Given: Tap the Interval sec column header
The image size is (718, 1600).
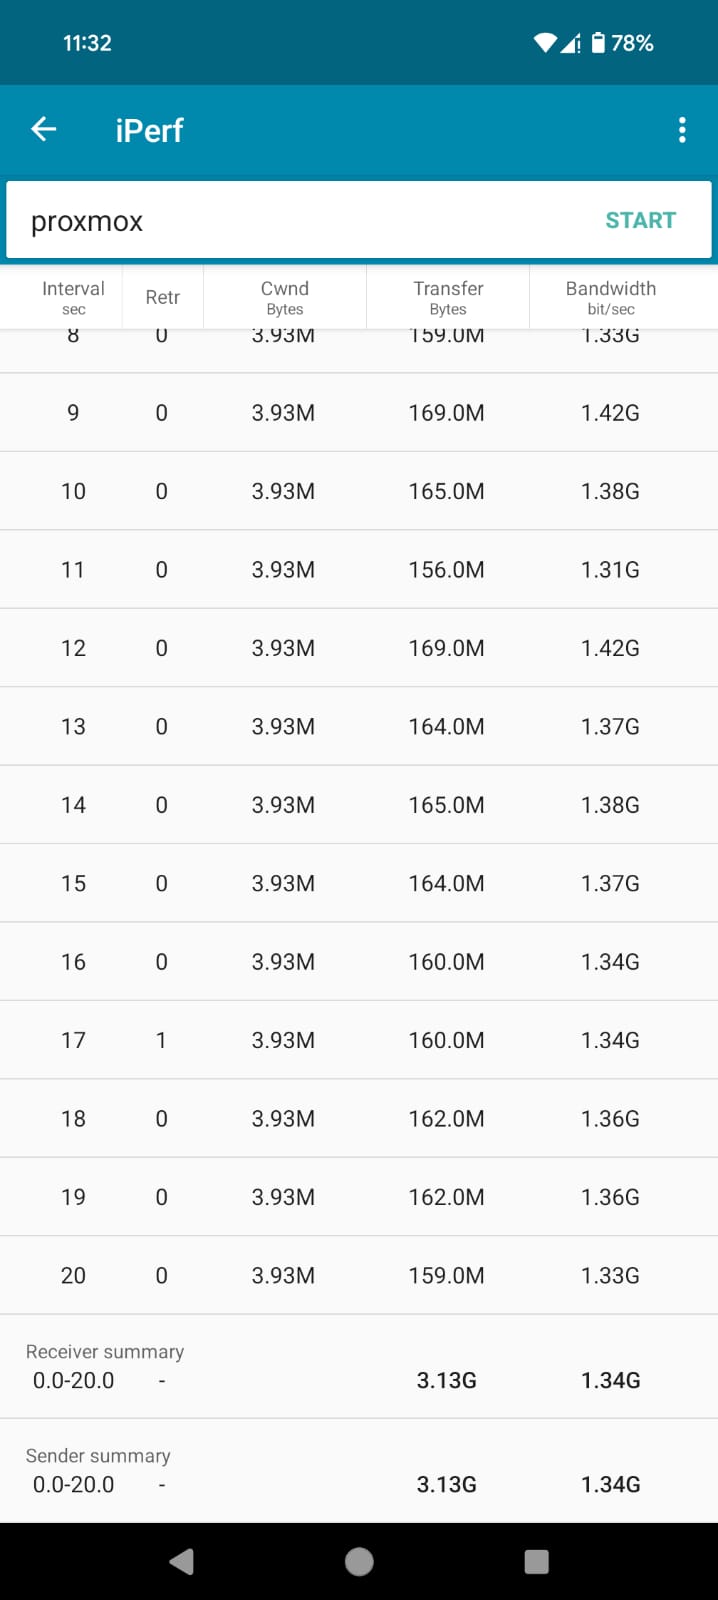Looking at the screenshot, I should pos(73,297).
